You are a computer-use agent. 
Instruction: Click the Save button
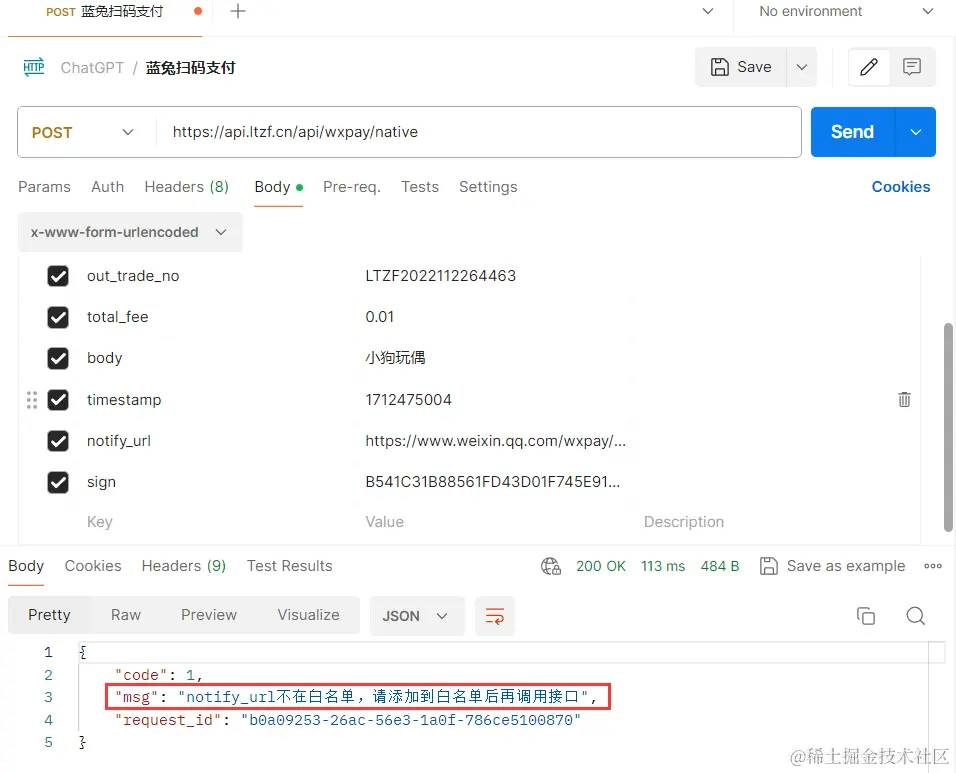coord(741,67)
